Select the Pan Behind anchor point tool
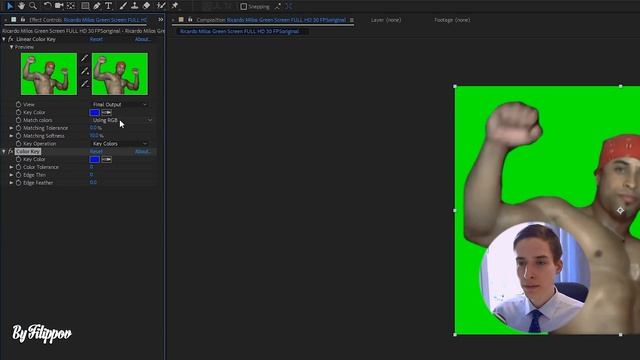The image size is (640, 360). (x=71, y=6)
